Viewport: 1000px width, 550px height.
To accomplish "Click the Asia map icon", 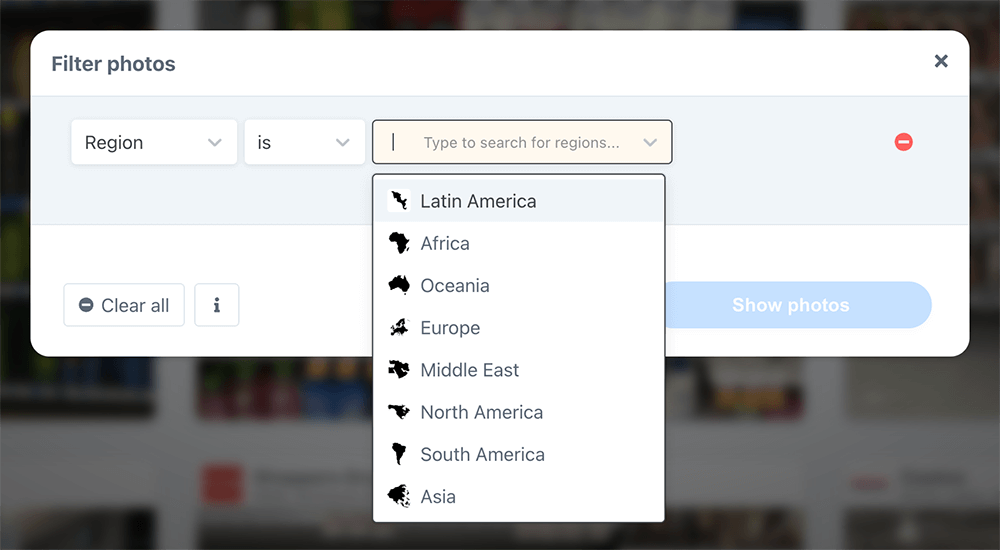I will point(399,496).
